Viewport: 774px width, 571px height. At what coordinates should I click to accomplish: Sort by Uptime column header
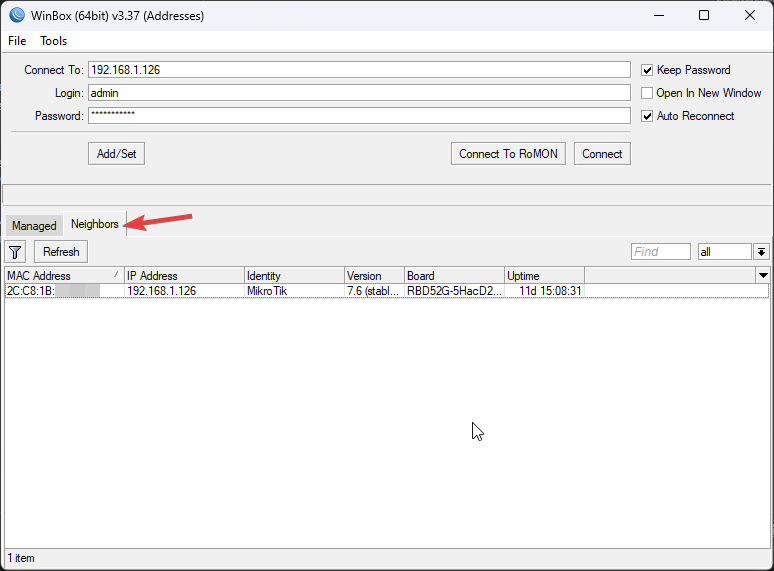pyautogui.click(x=544, y=275)
